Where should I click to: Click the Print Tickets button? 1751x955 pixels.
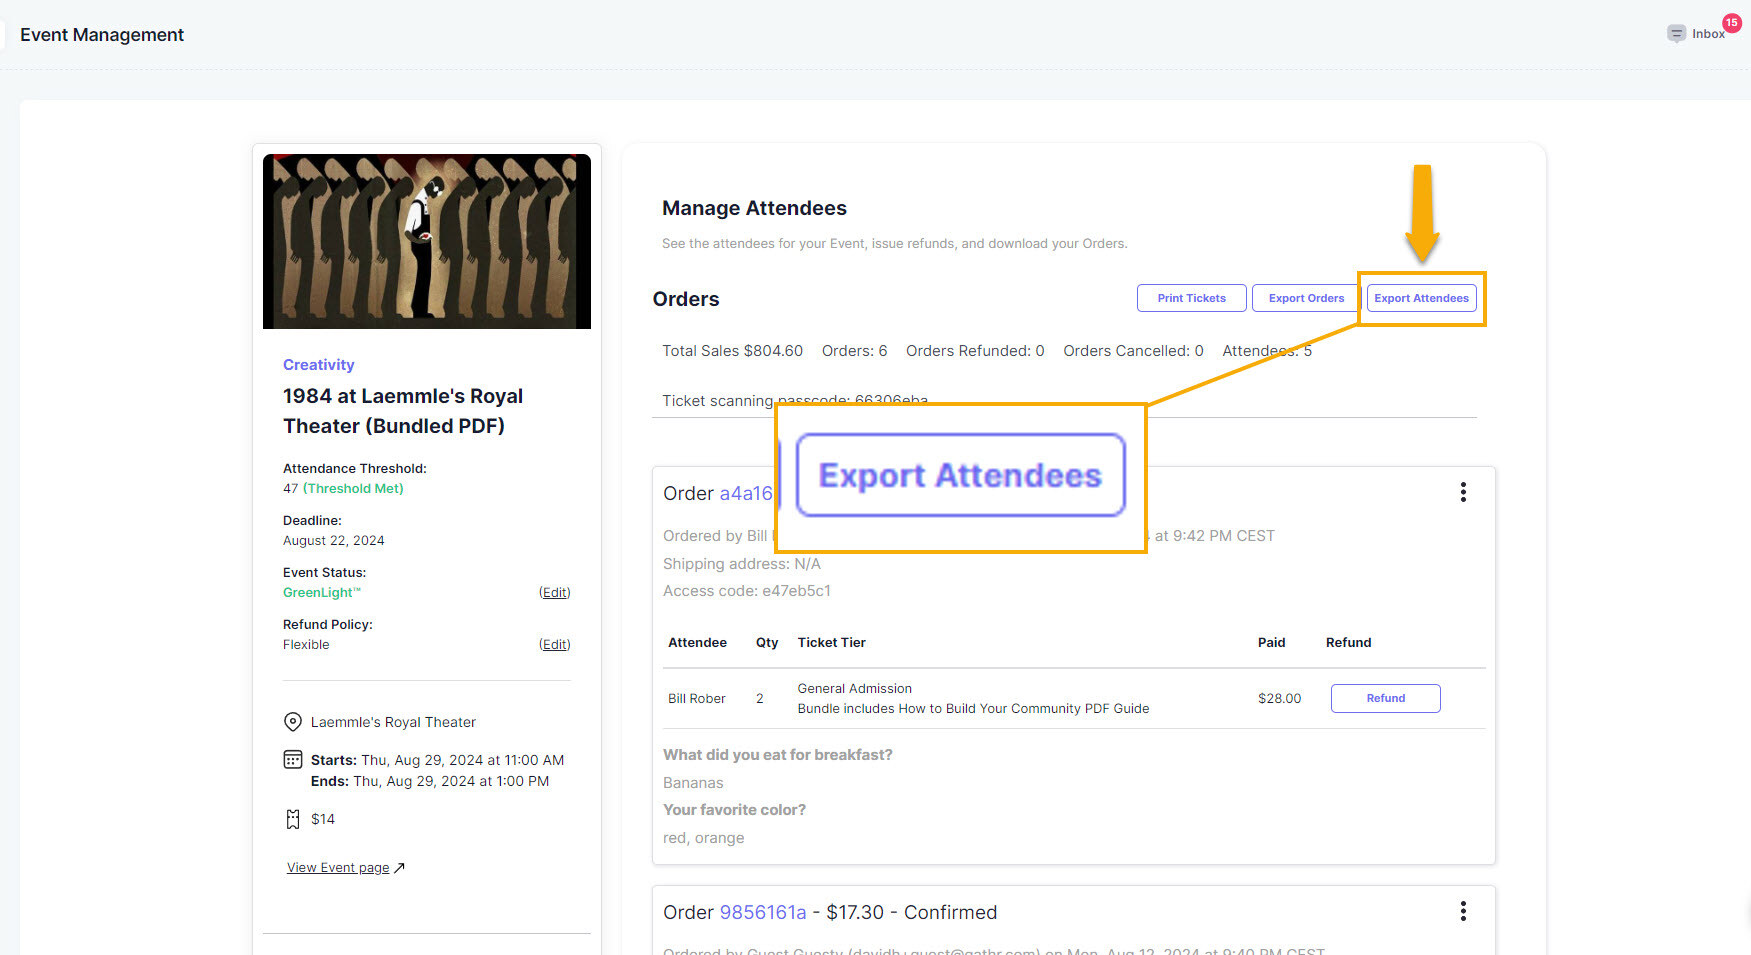point(1191,298)
